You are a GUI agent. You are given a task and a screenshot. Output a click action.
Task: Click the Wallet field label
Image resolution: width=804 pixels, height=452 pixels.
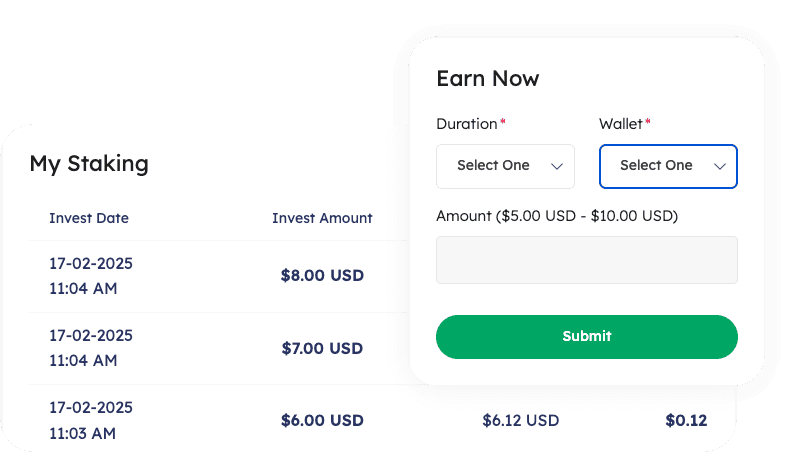(x=620, y=124)
